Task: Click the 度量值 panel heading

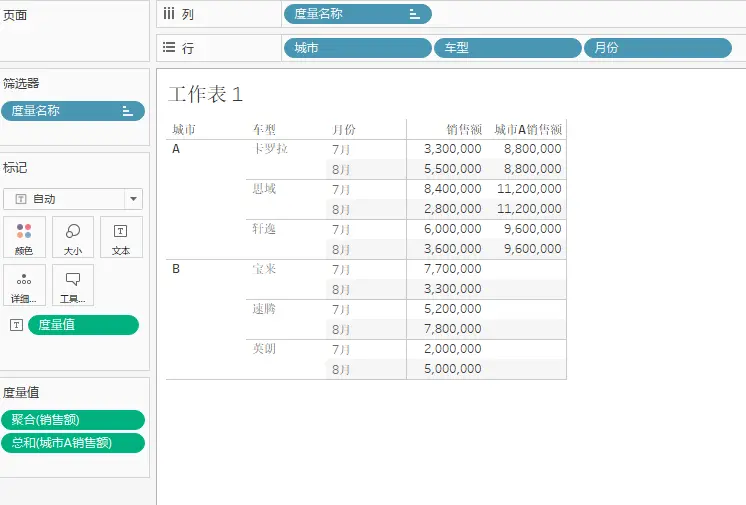Action: [x=21, y=393]
